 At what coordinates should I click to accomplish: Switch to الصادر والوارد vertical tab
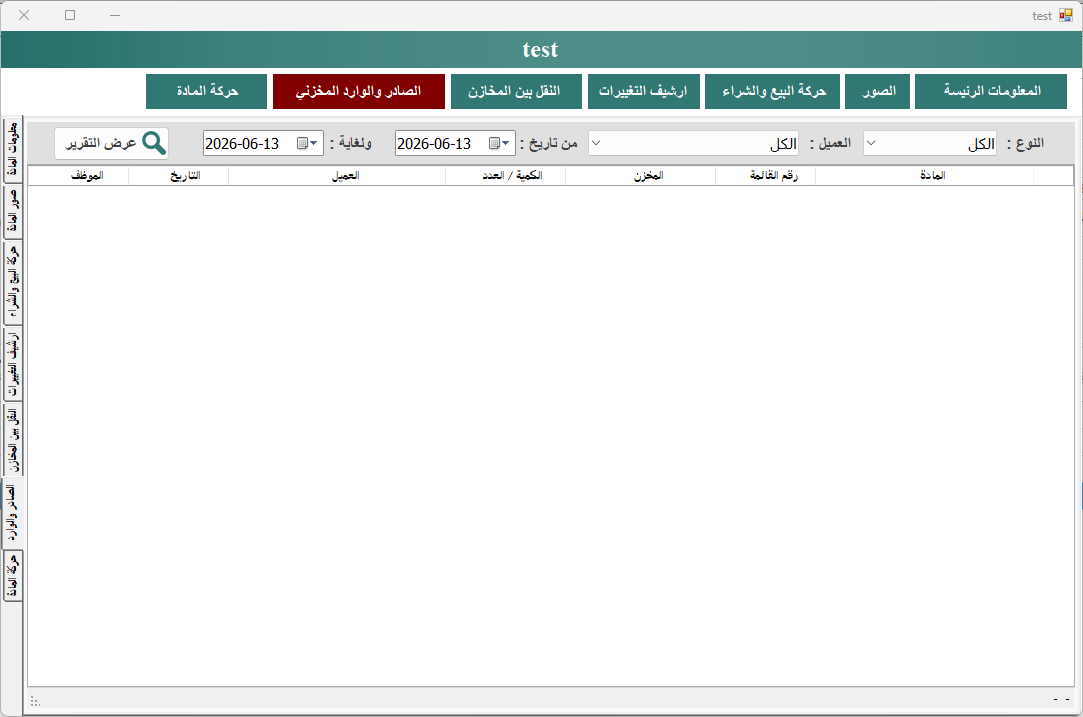pos(12,513)
